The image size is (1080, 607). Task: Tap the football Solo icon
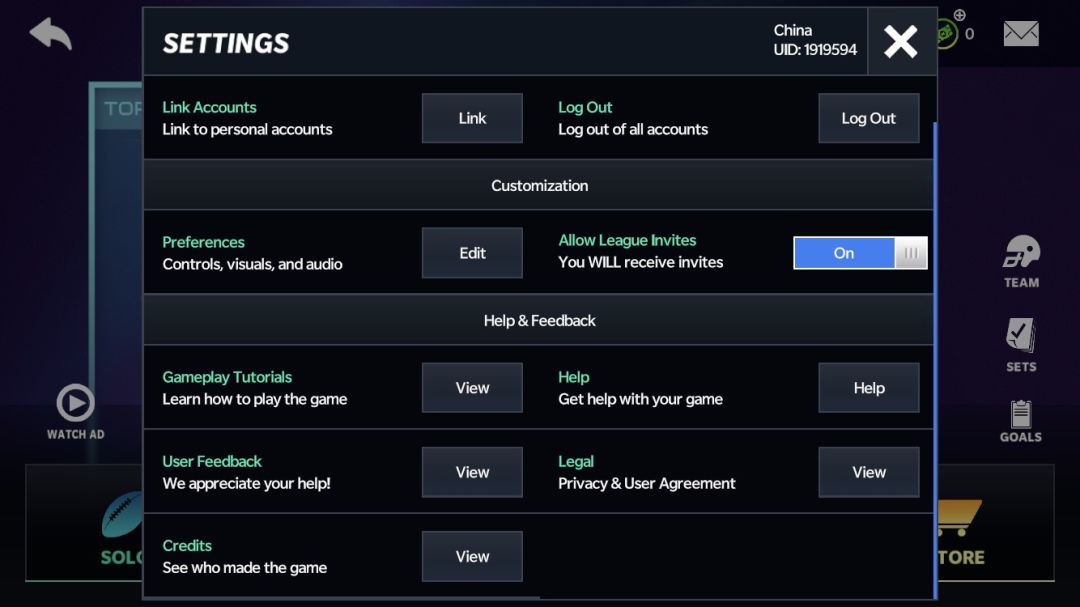tap(122, 517)
